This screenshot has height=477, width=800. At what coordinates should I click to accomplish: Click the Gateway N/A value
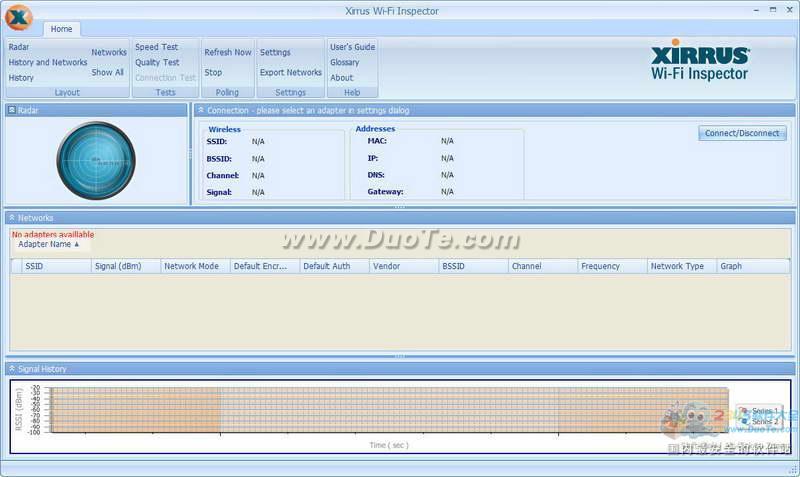[x=447, y=192]
